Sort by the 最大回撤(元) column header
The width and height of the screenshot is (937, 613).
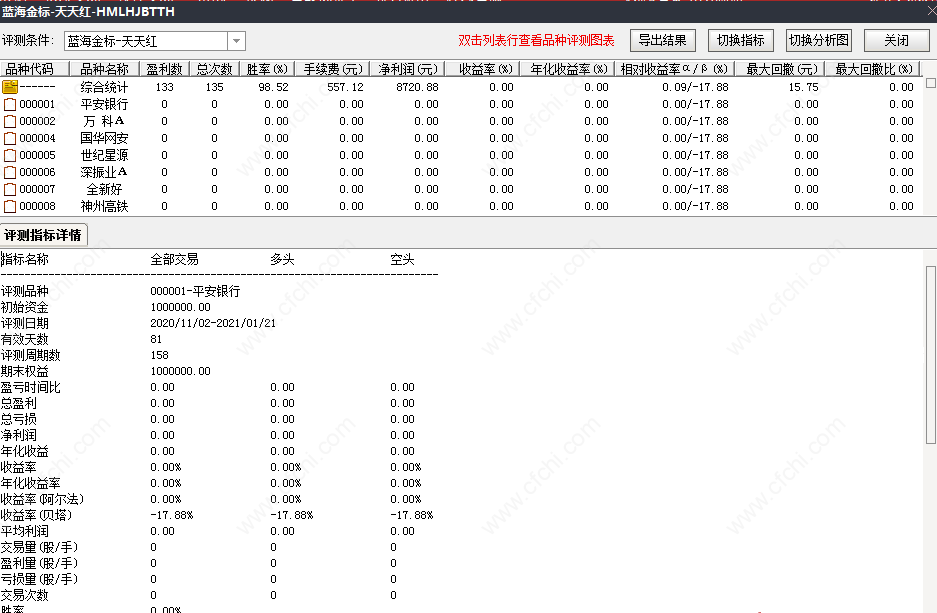pyautogui.click(x=780, y=69)
